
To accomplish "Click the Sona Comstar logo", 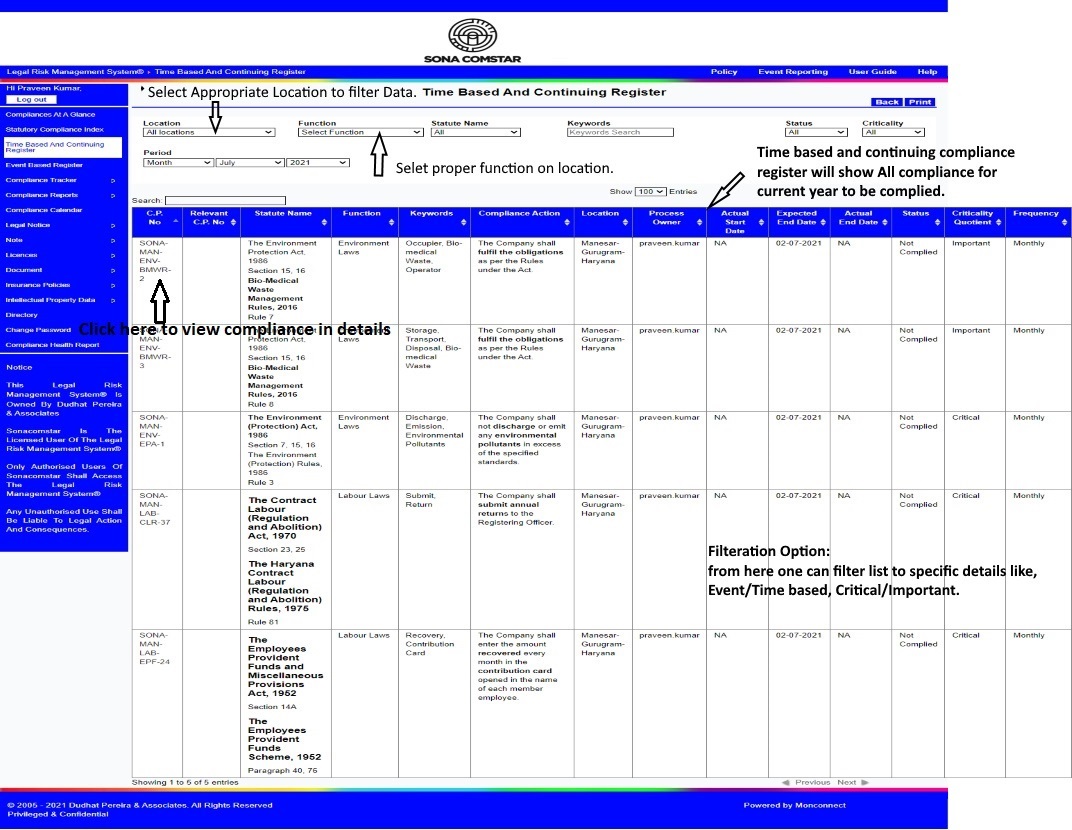I will (x=472, y=40).
